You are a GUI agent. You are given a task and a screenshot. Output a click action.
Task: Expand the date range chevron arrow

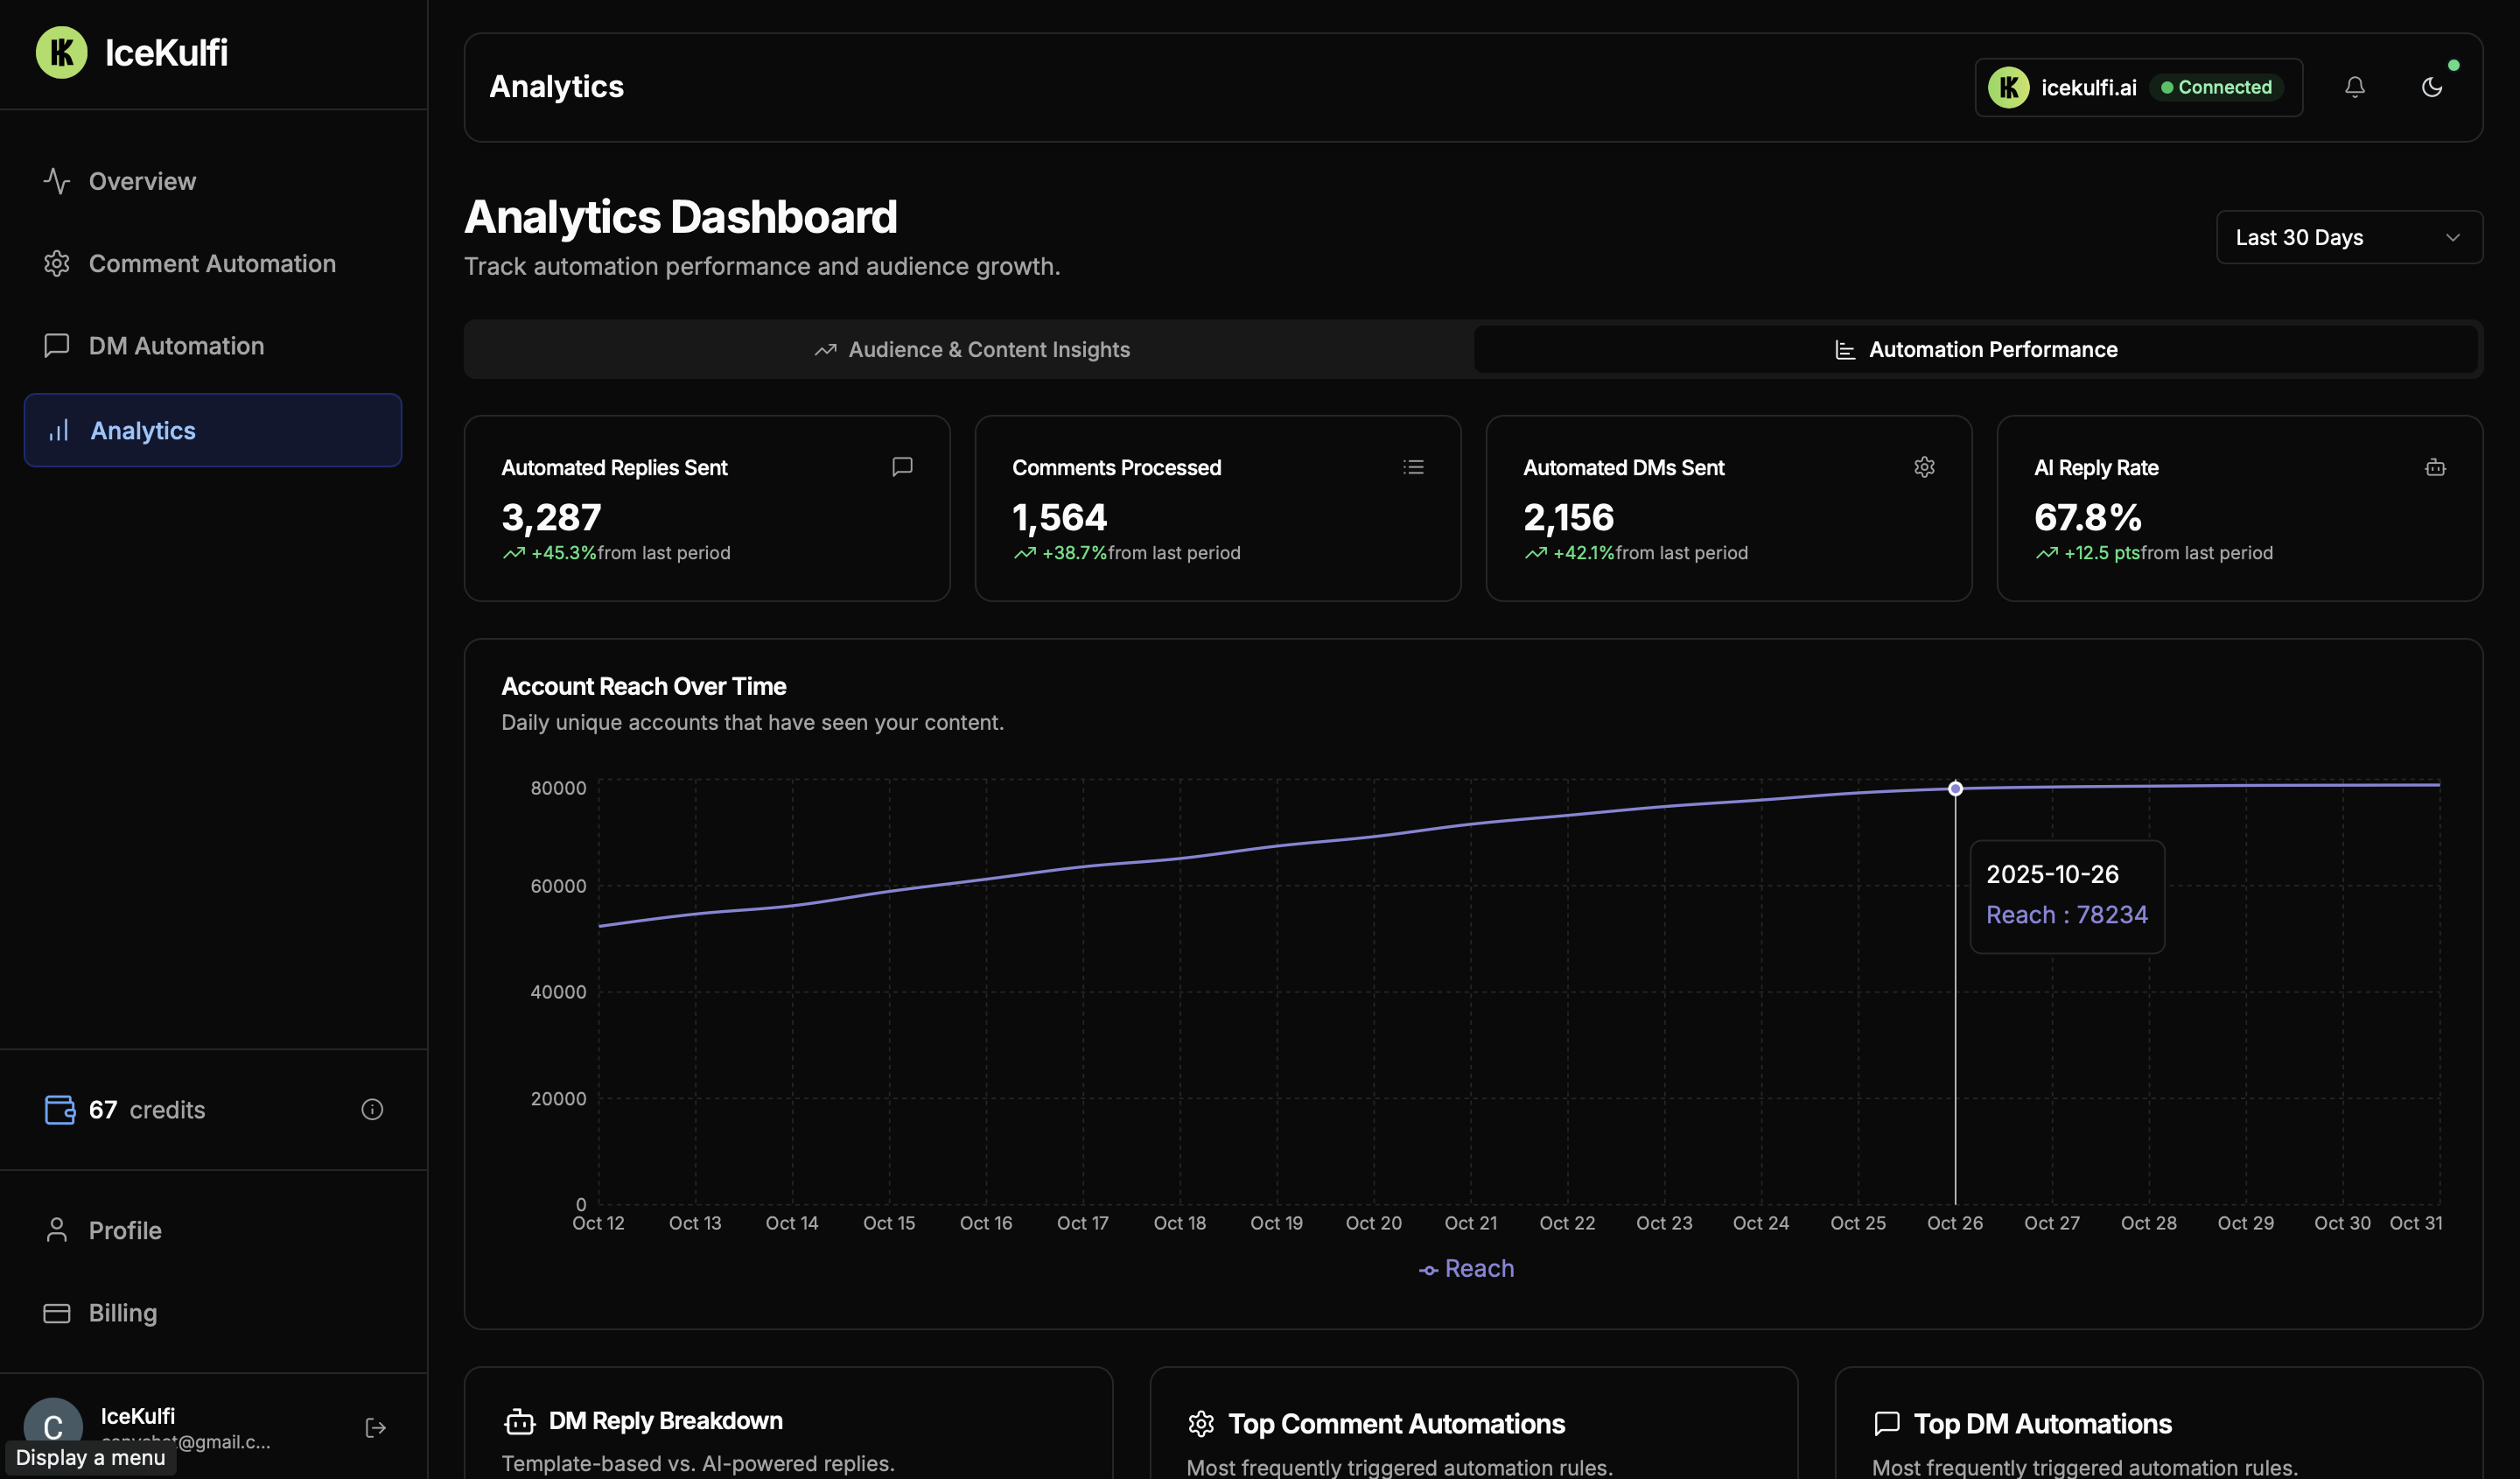(x=2452, y=237)
